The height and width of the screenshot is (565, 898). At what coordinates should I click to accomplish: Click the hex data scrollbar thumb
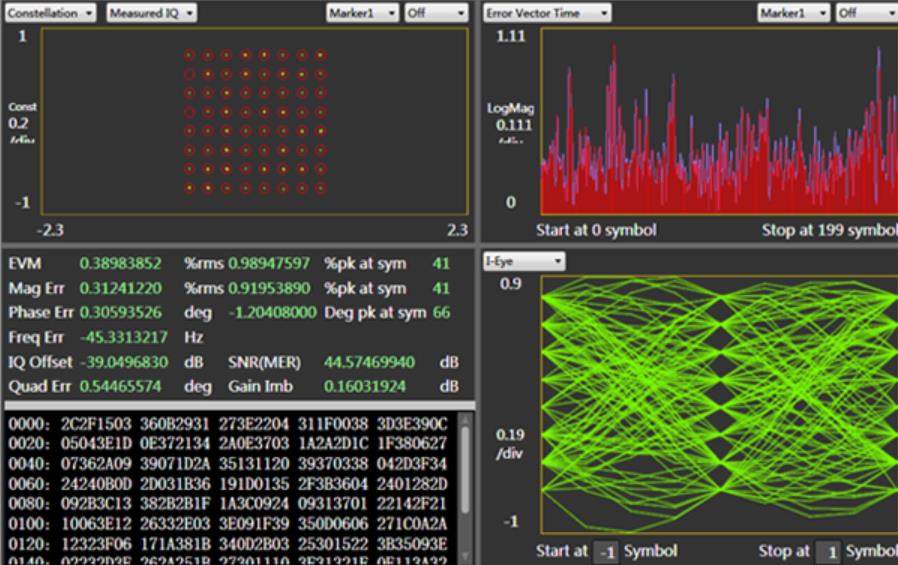(466, 470)
